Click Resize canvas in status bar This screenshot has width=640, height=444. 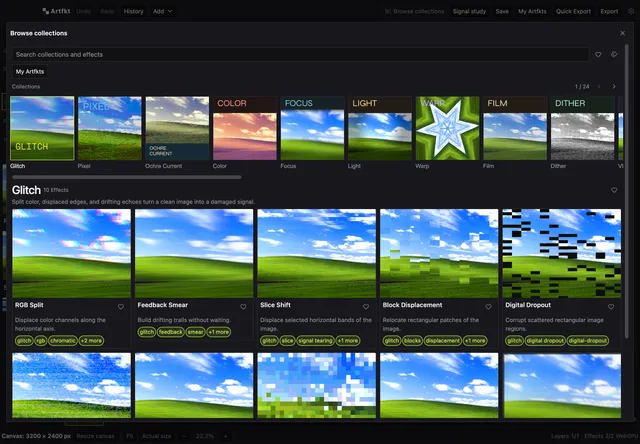point(96,436)
